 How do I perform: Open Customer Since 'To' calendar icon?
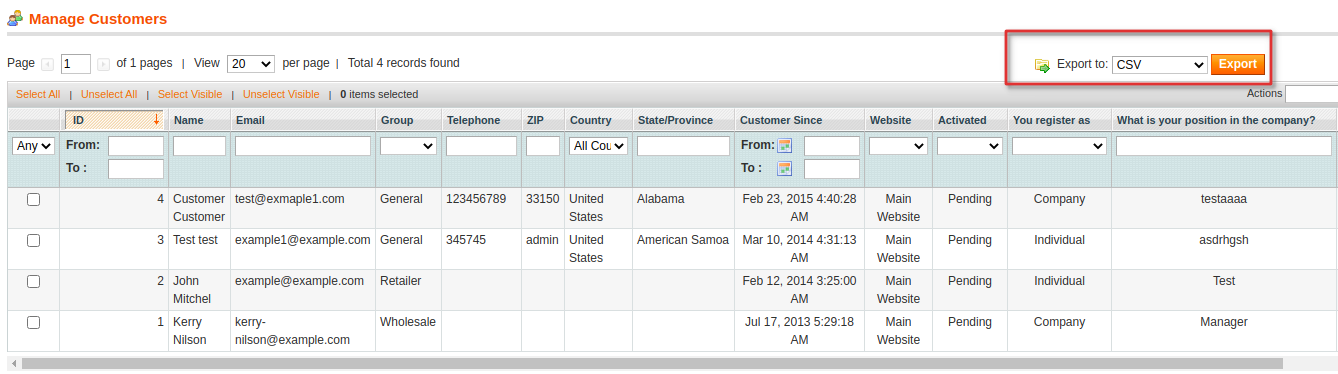coord(785,168)
